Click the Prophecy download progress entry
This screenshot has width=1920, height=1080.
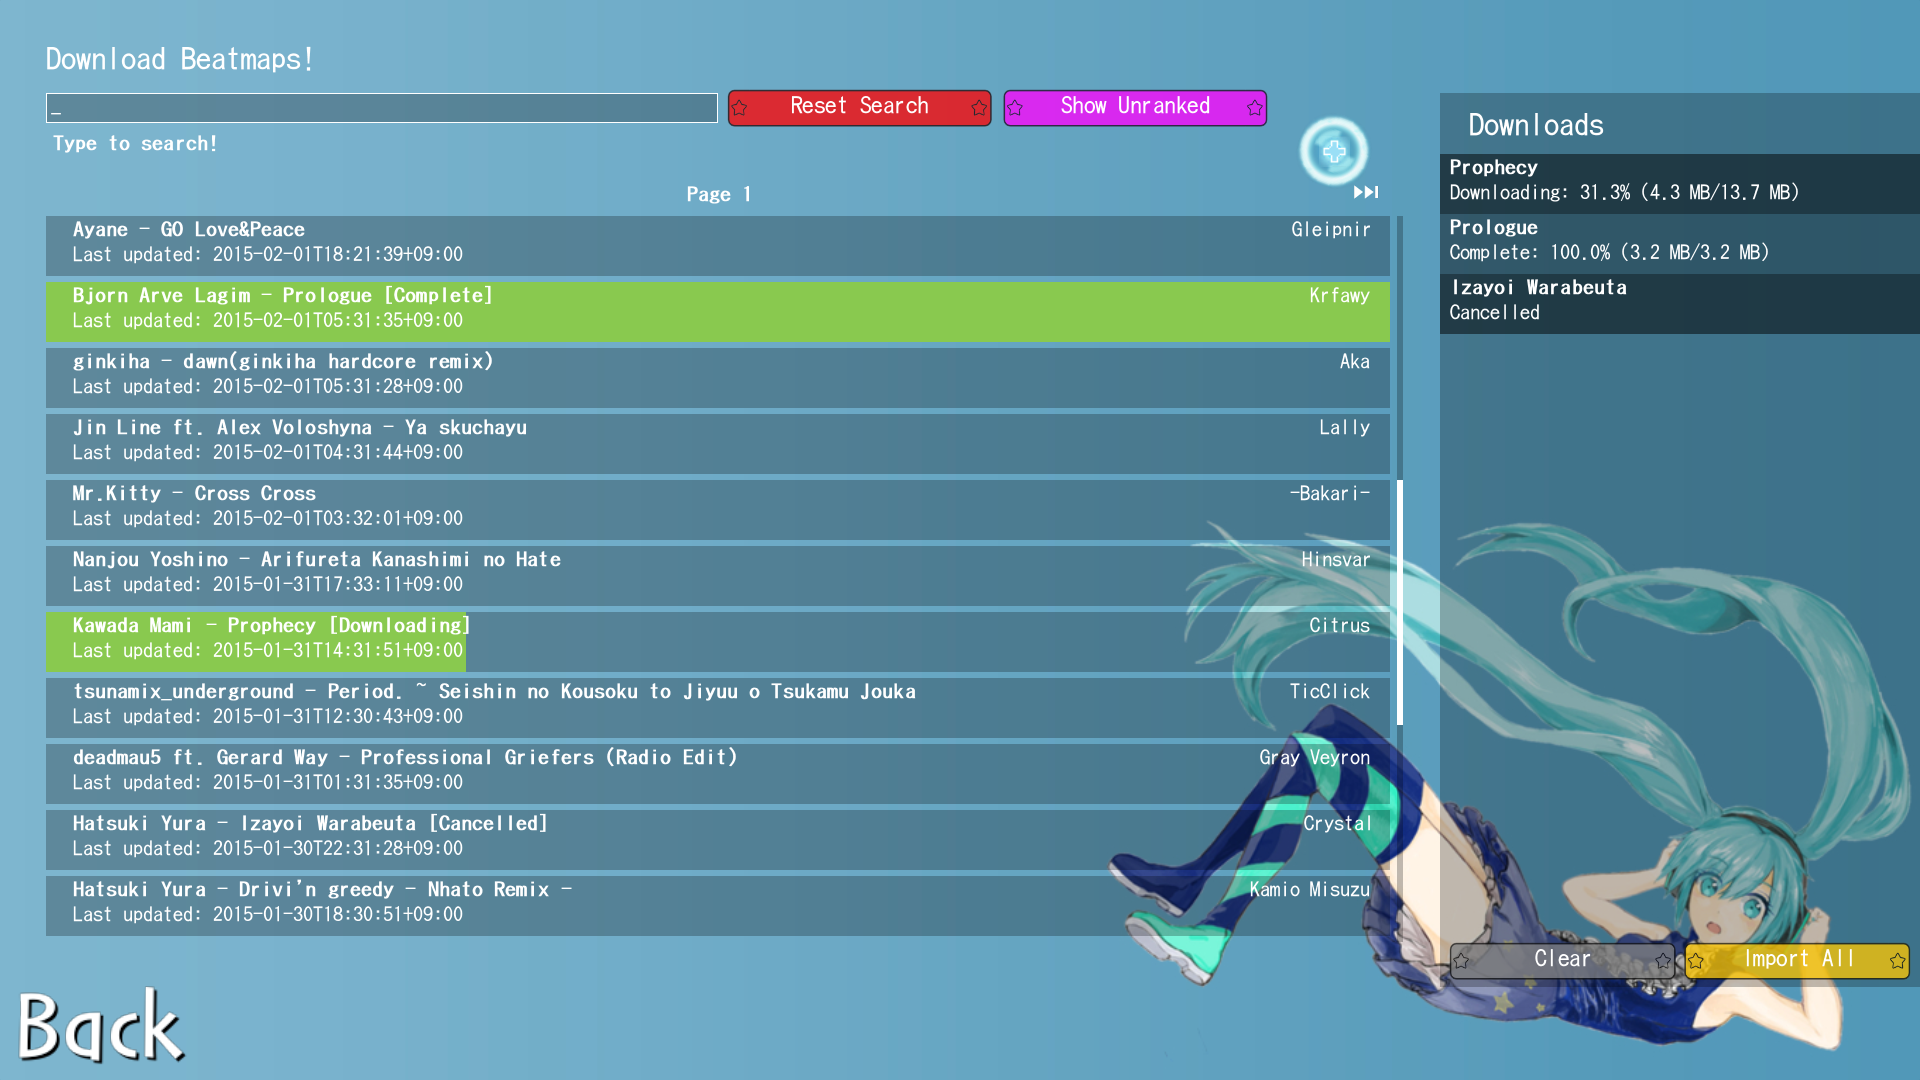tap(1680, 183)
